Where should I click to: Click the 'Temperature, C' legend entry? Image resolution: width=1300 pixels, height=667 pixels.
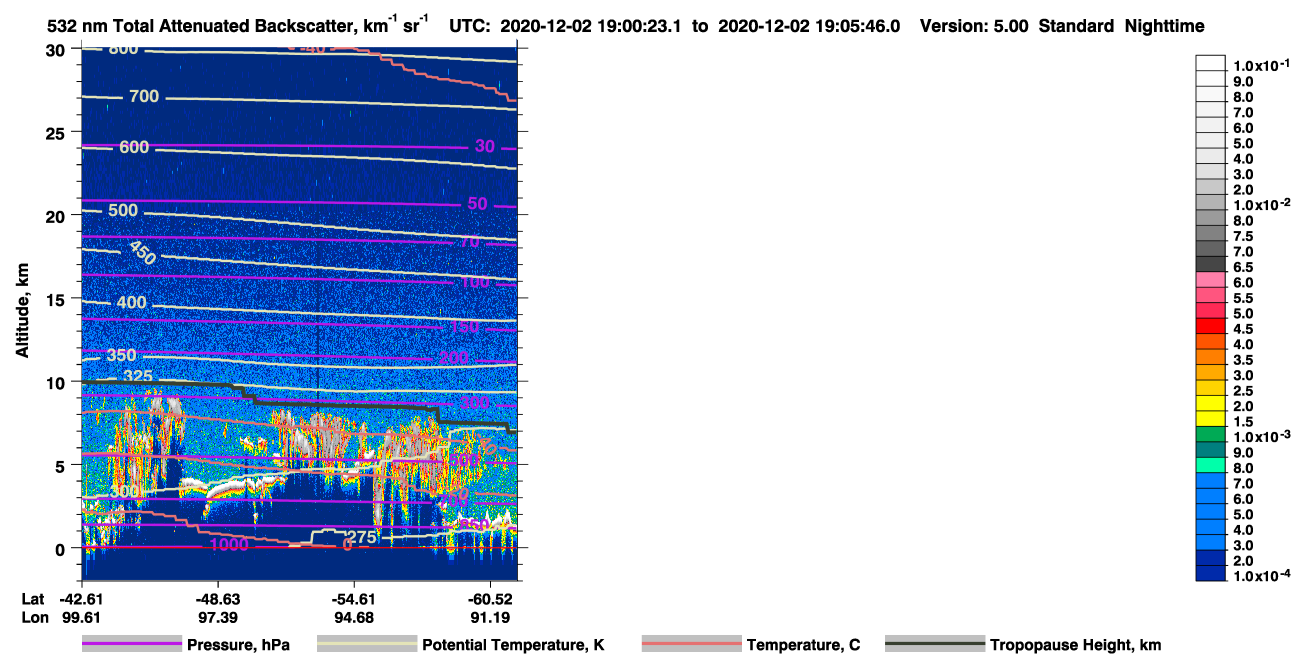pyautogui.click(x=803, y=645)
